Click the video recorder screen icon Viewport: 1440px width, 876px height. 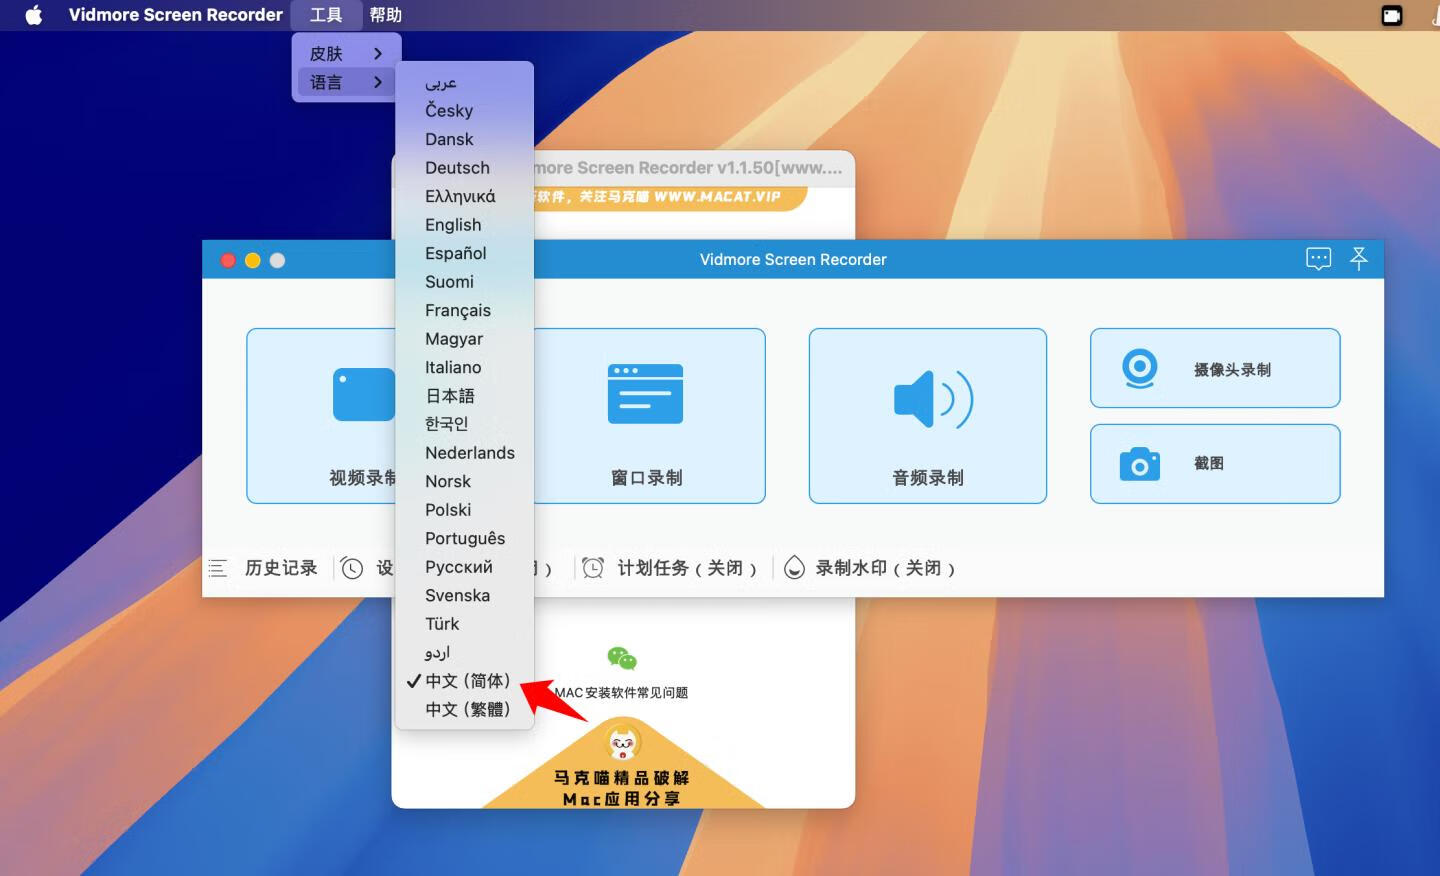[364, 395]
